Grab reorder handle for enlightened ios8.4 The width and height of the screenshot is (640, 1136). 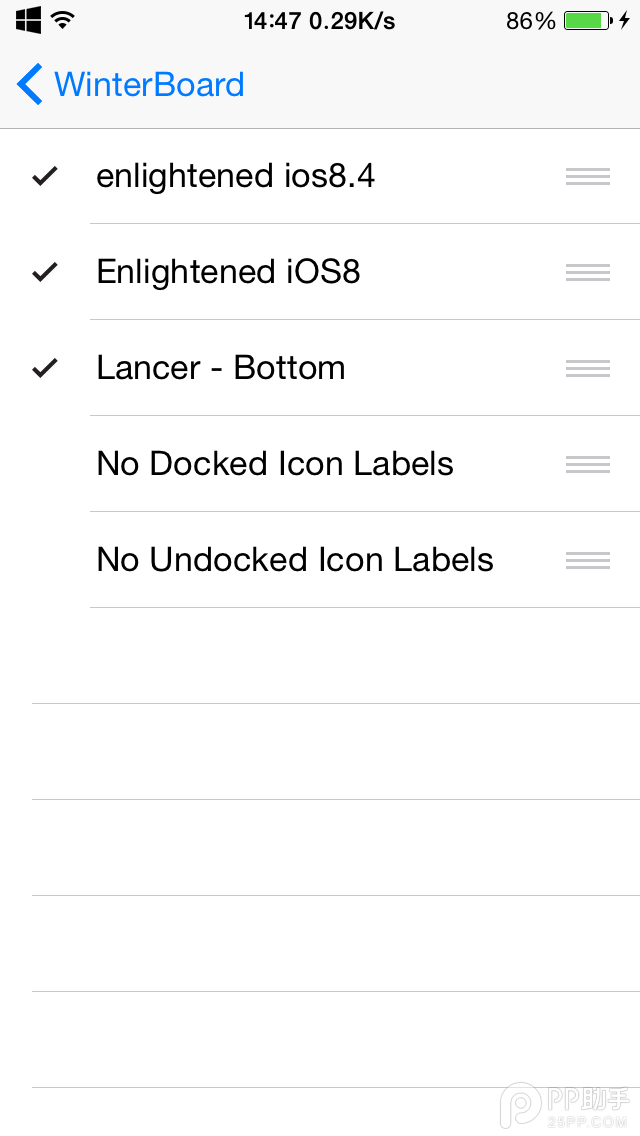(x=588, y=177)
